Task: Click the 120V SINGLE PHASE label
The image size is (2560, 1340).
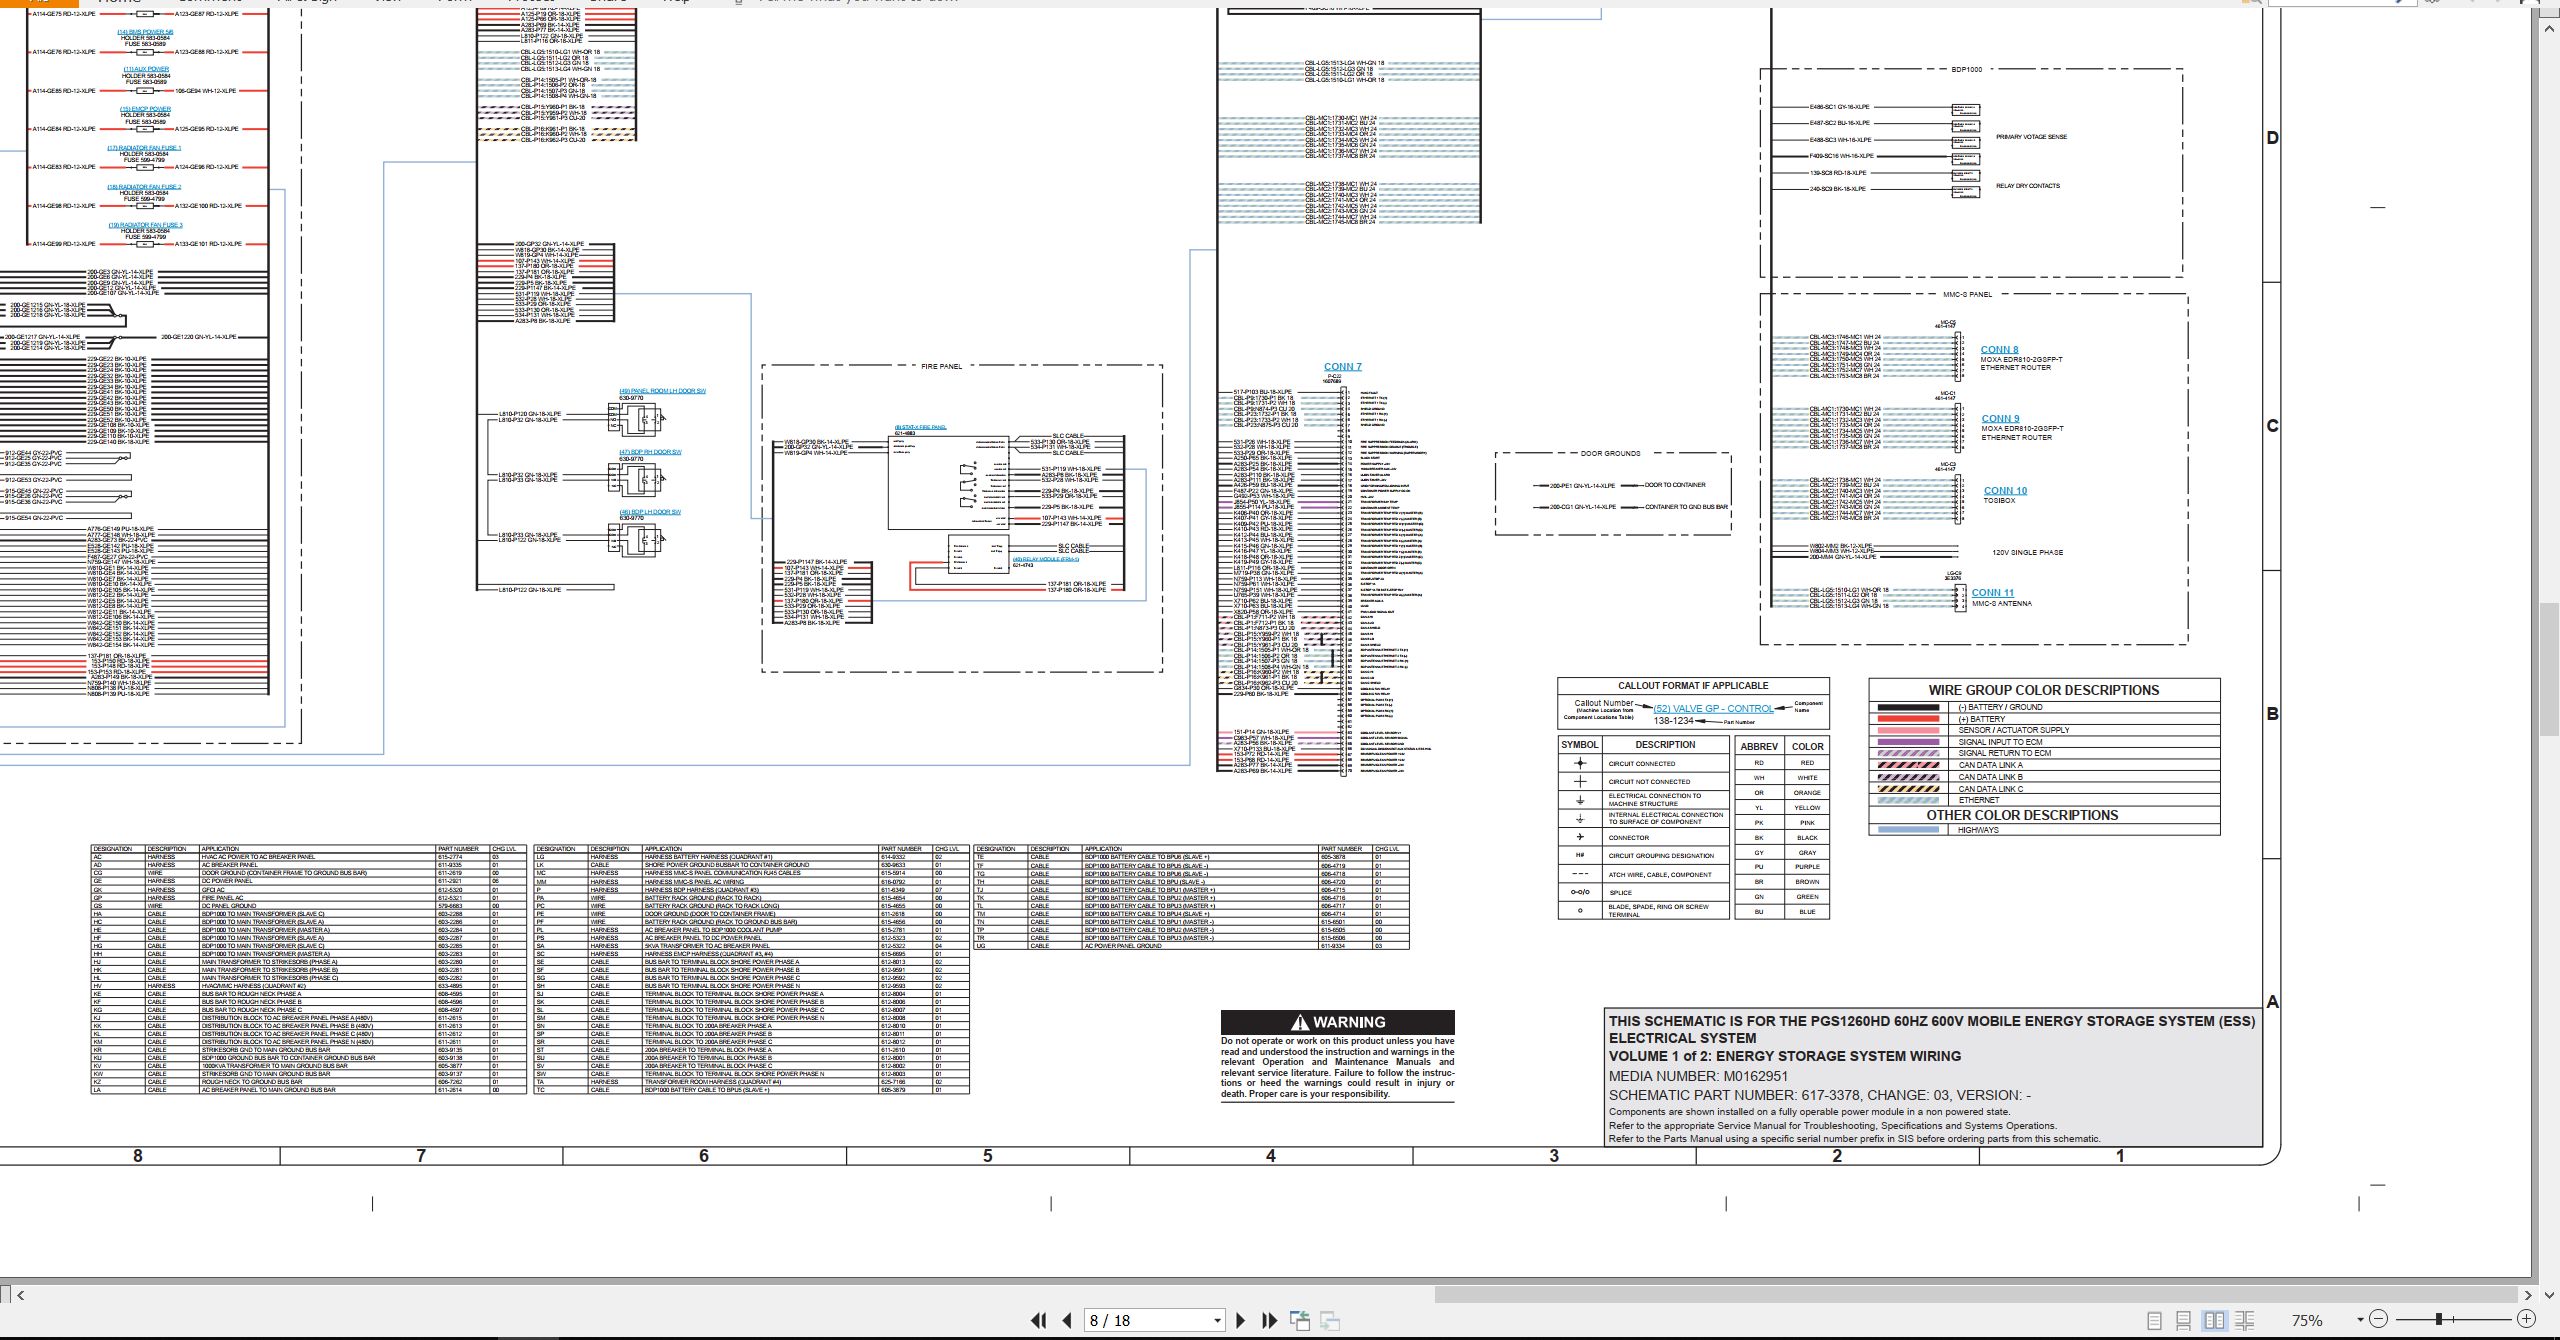Action: pyautogui.click(x=2027, y=552)
